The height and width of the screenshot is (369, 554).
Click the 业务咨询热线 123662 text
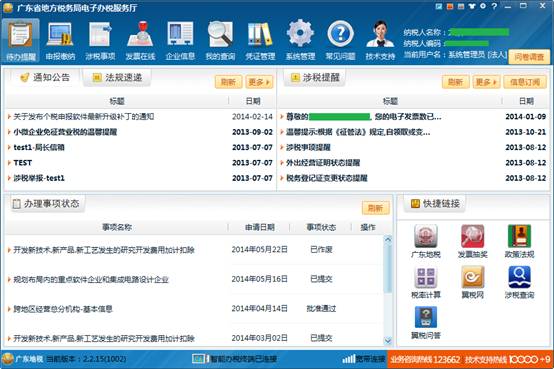pos(425,359)
